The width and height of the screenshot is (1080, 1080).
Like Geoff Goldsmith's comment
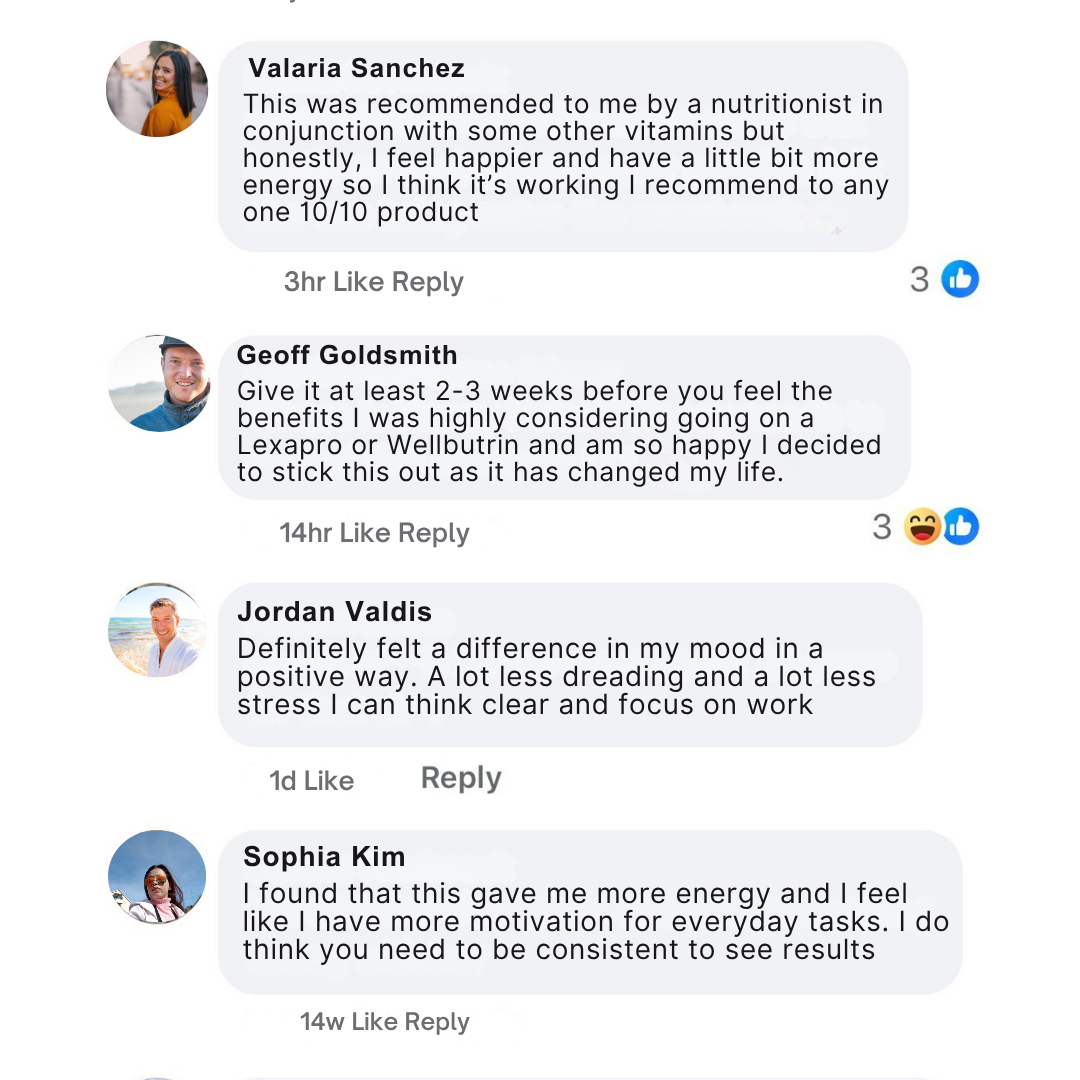point(364,533)
